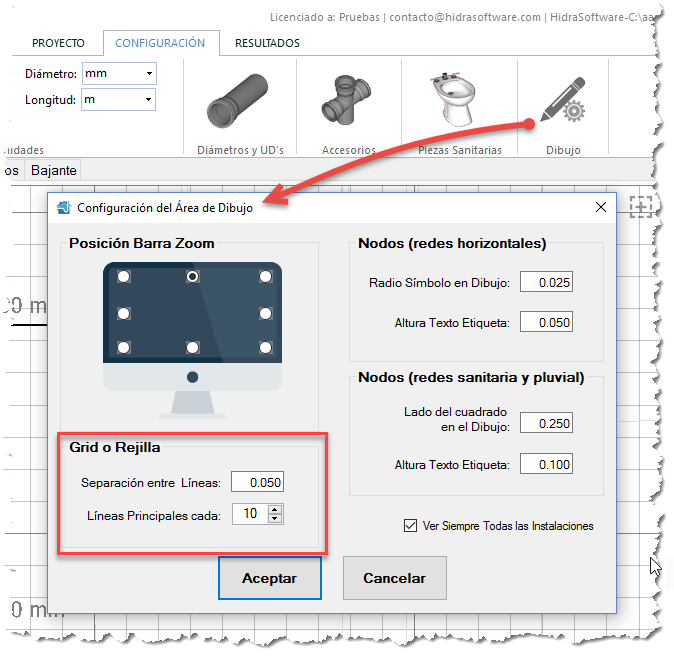The width and height of the screenshot is (674, 656).
Task: Click the dashed zoom-extents icon on canvas
Action: coord(640,206)
